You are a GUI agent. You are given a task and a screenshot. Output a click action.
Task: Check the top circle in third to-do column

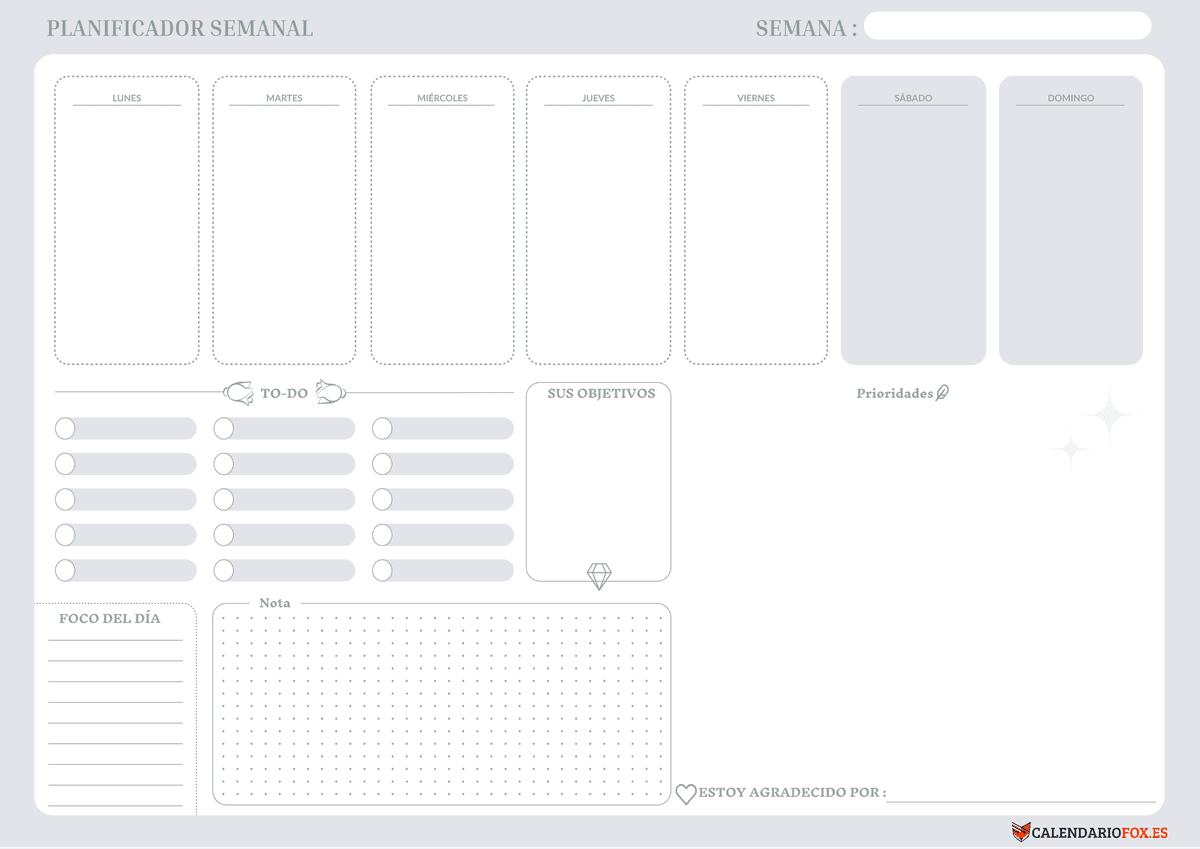coord(382,429)
